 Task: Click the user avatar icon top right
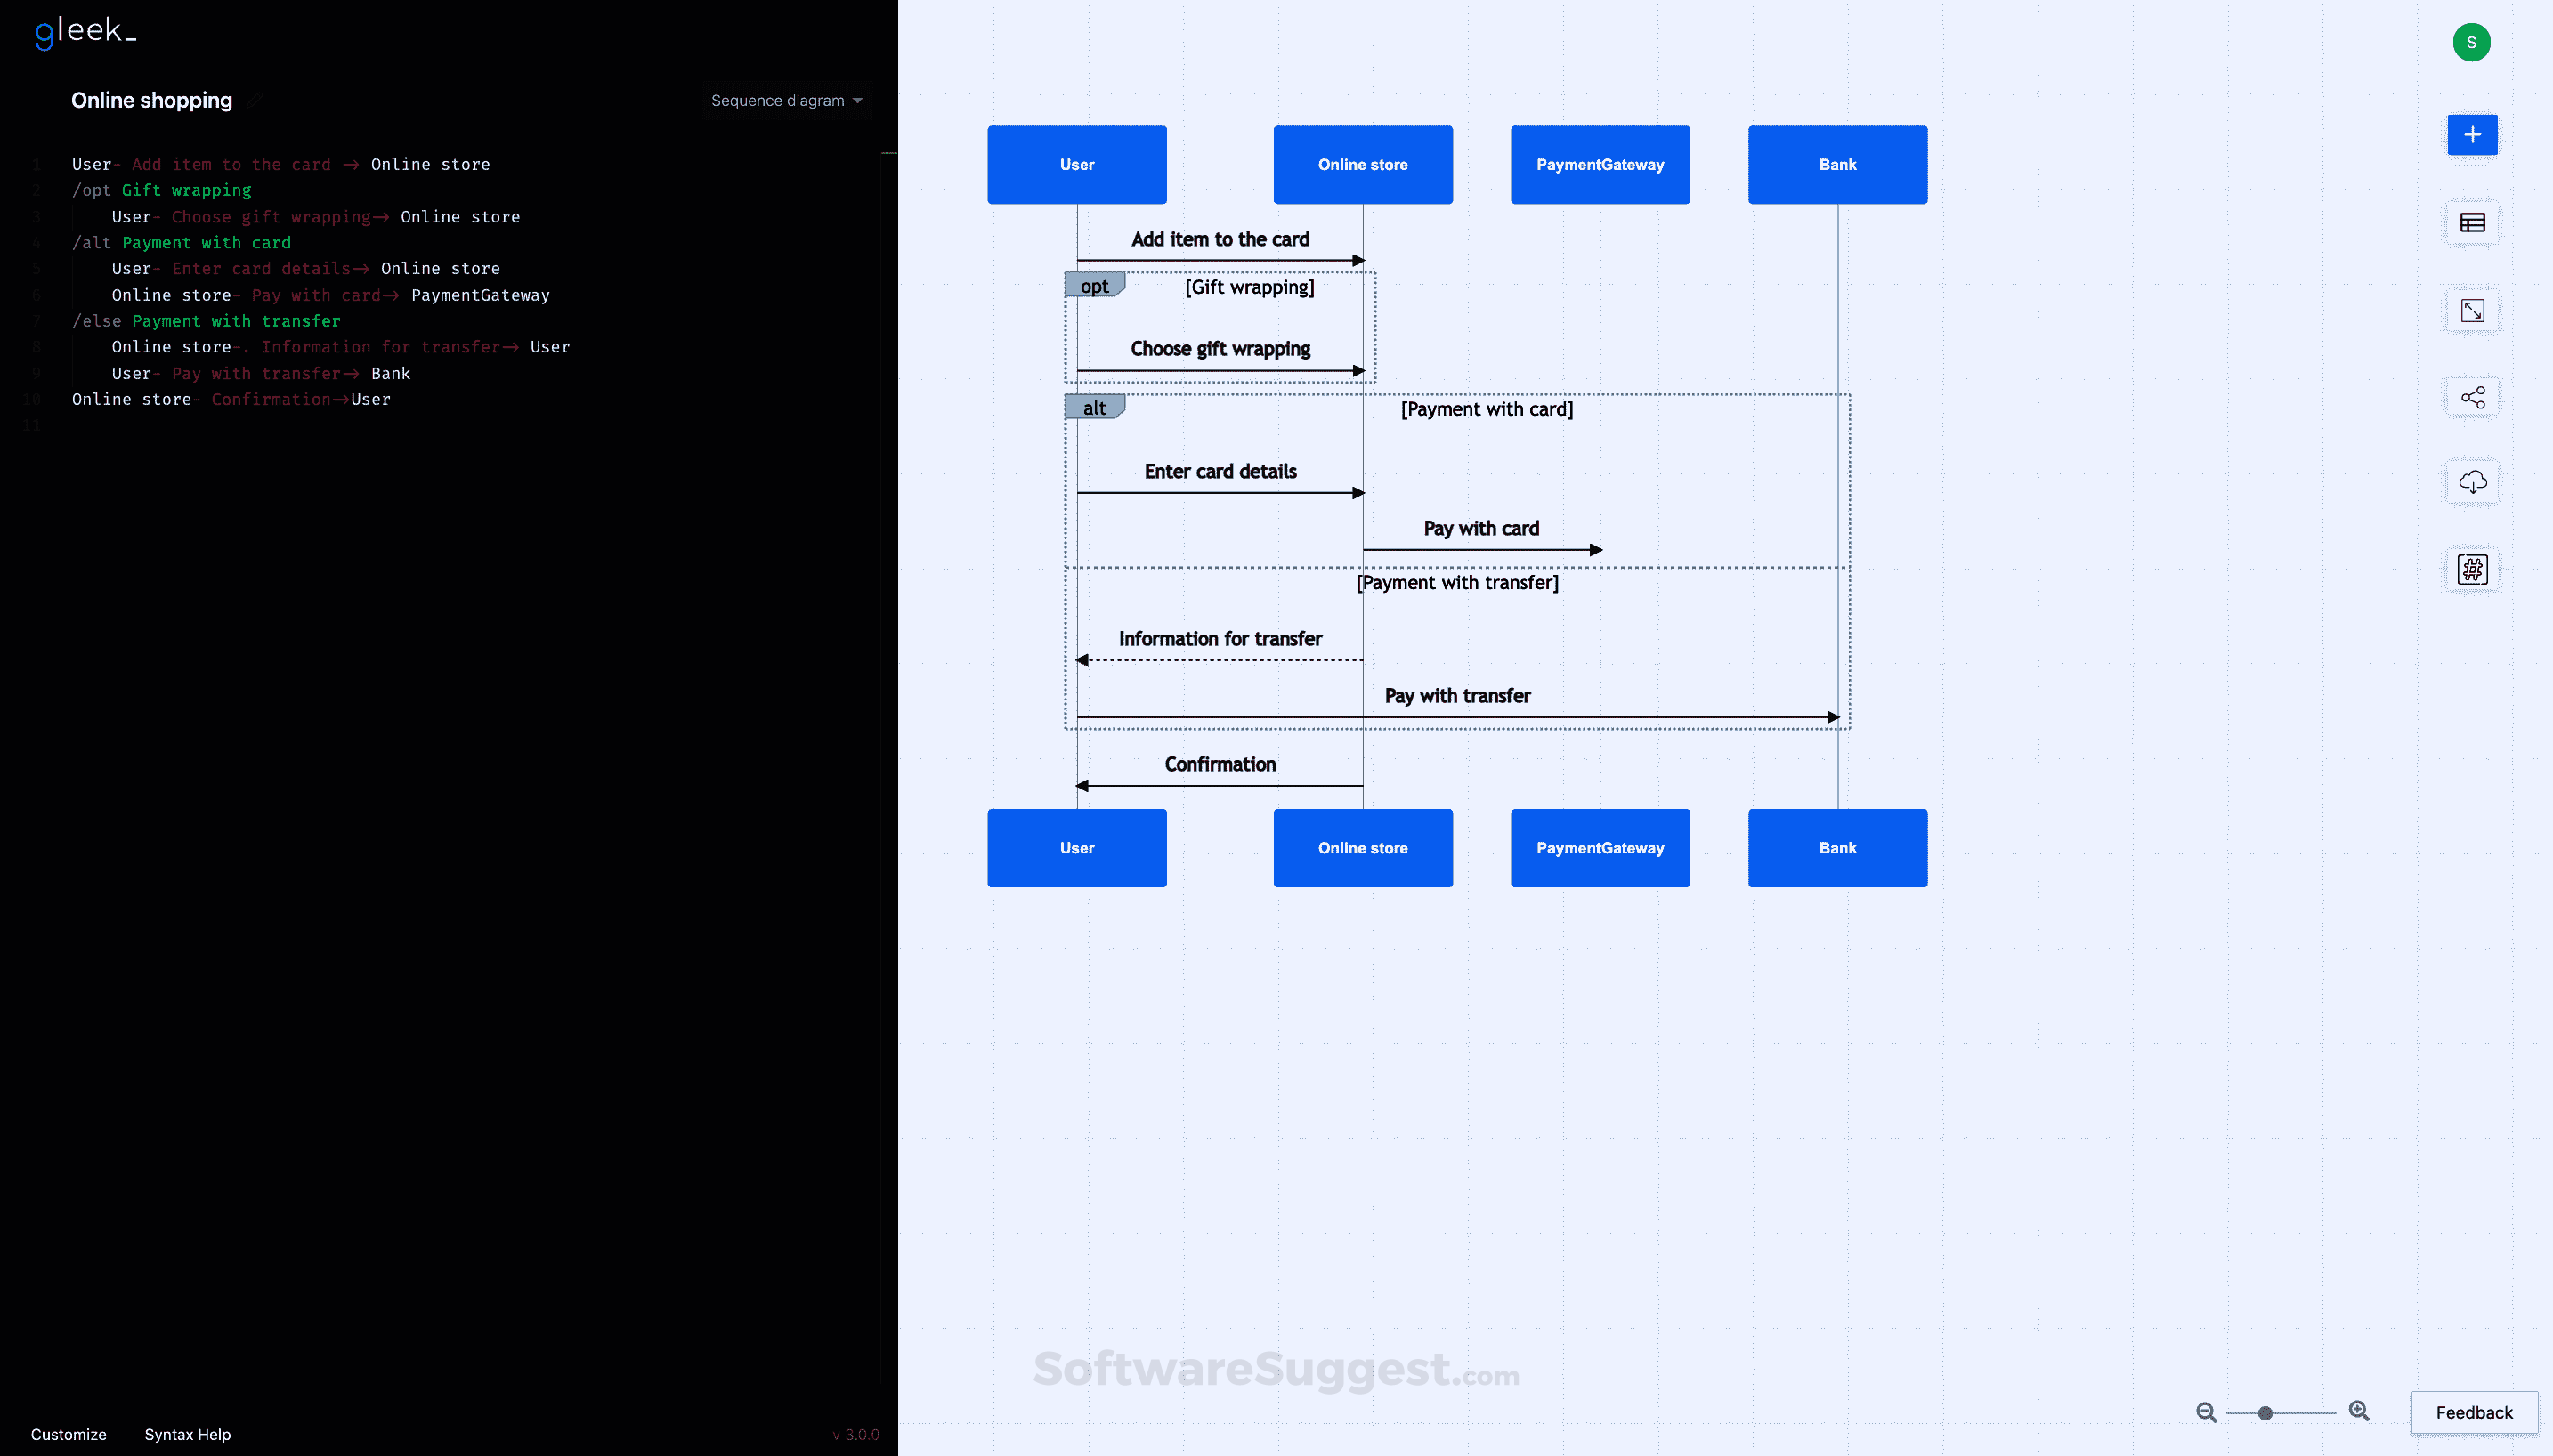click(x=2472, y=42)
